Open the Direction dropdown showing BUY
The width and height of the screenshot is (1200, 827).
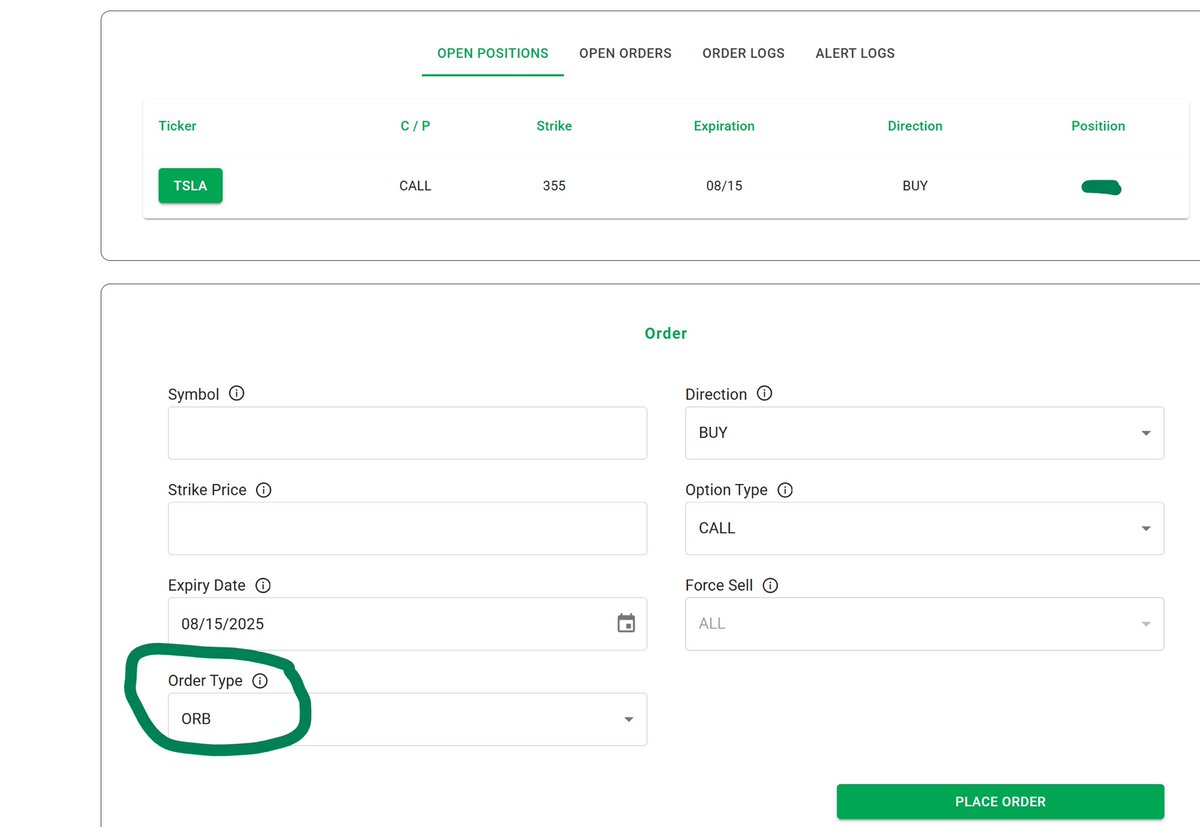tap(924, 433)
